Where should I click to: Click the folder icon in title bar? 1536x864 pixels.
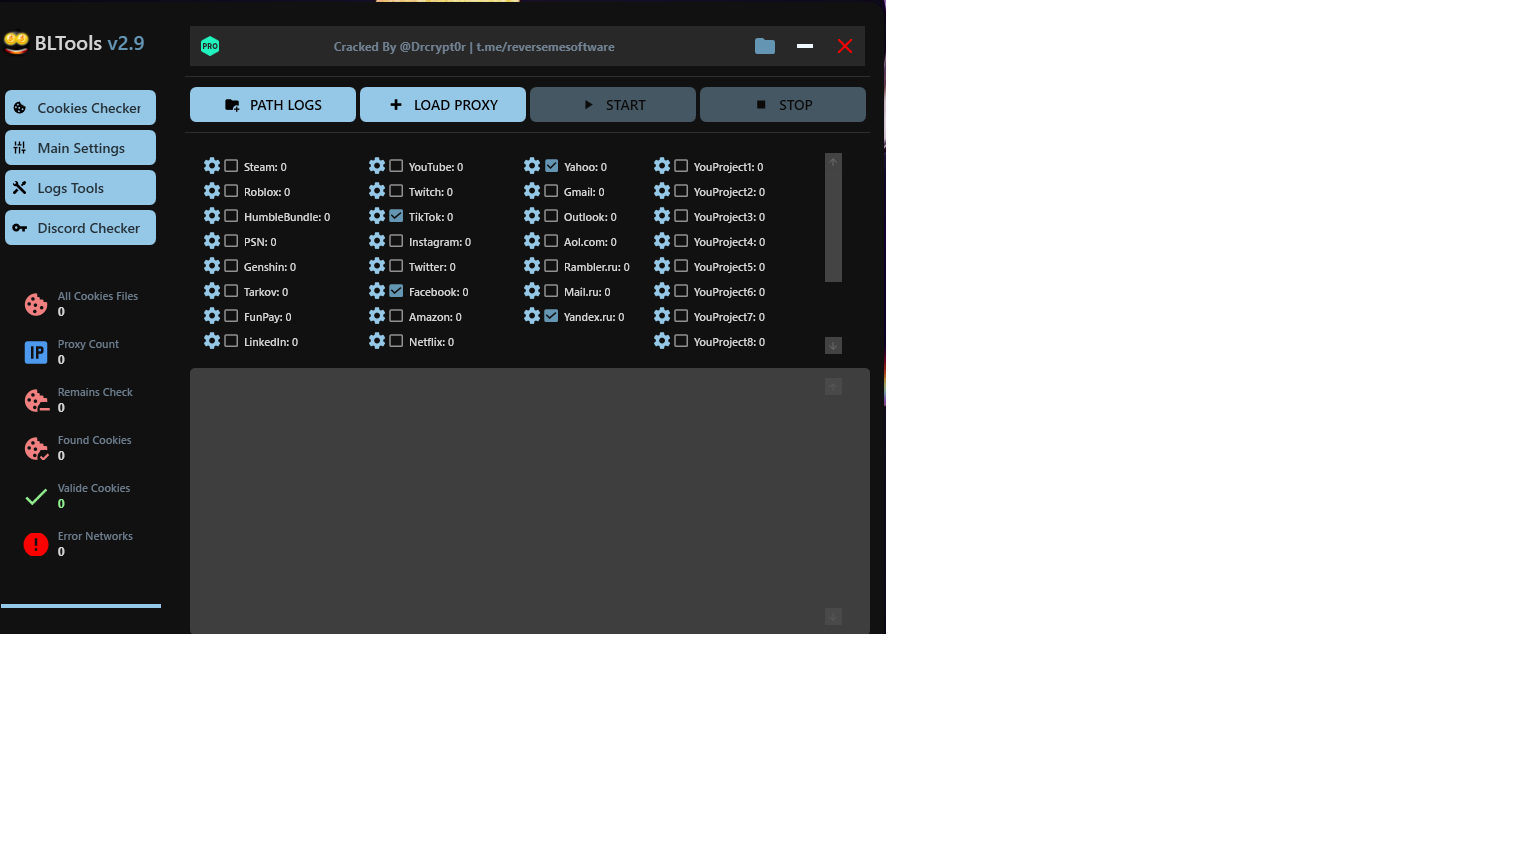765,46
